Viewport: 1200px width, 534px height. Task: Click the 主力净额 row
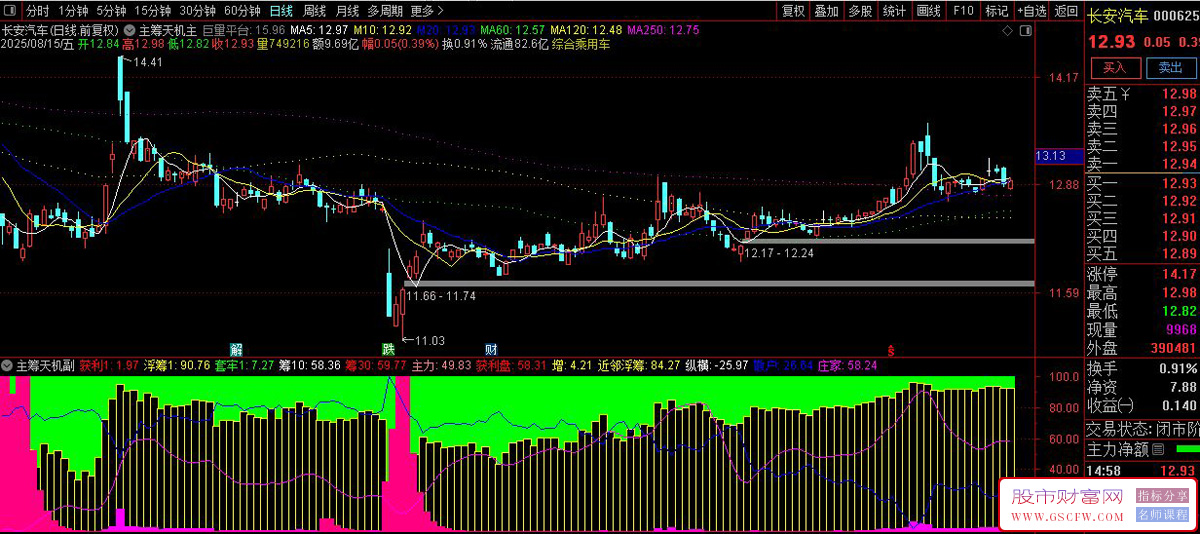click(1143, 450)
